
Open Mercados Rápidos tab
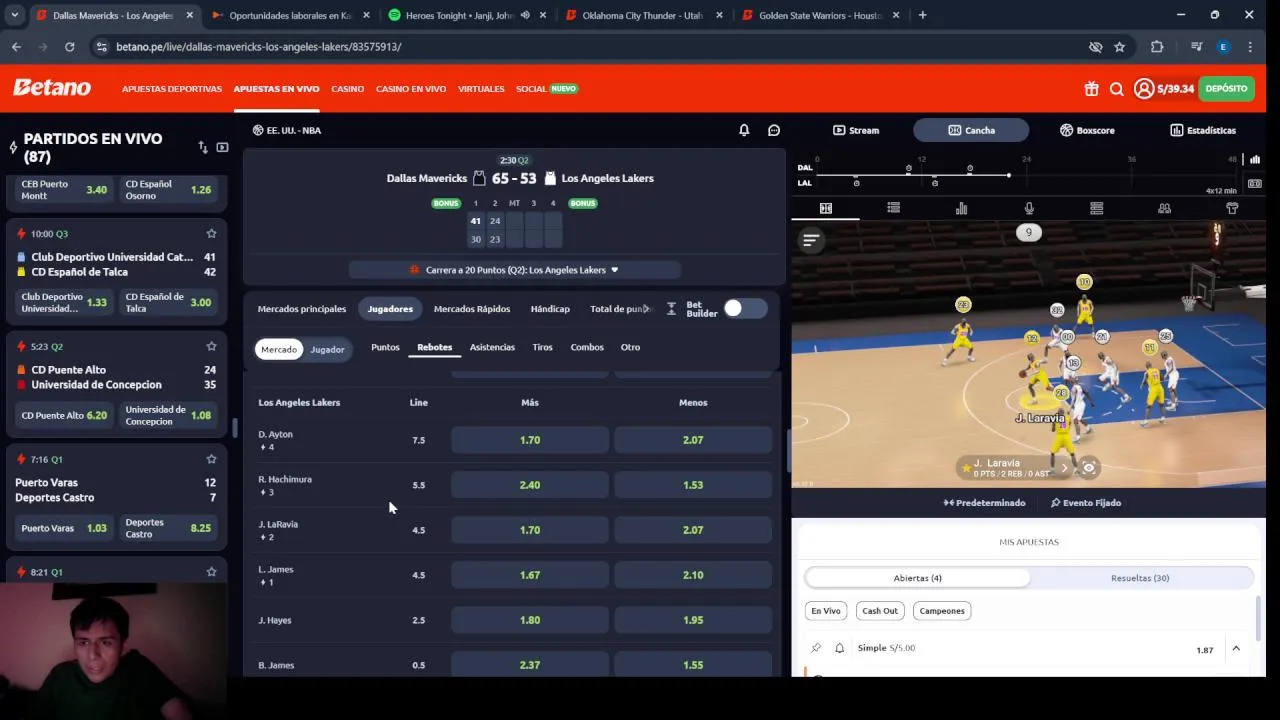pyautogui.click(x=472, y=309)
